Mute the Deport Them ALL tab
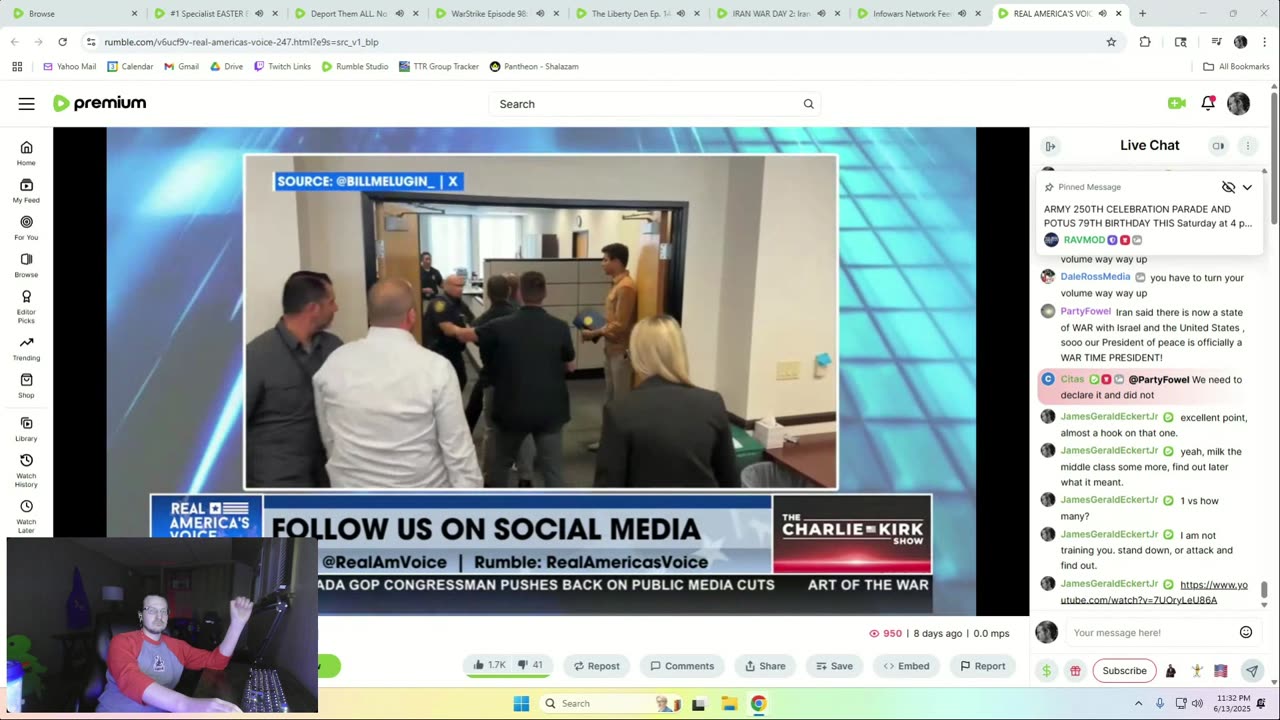1280x720 pixels. (x=399, y=14)
